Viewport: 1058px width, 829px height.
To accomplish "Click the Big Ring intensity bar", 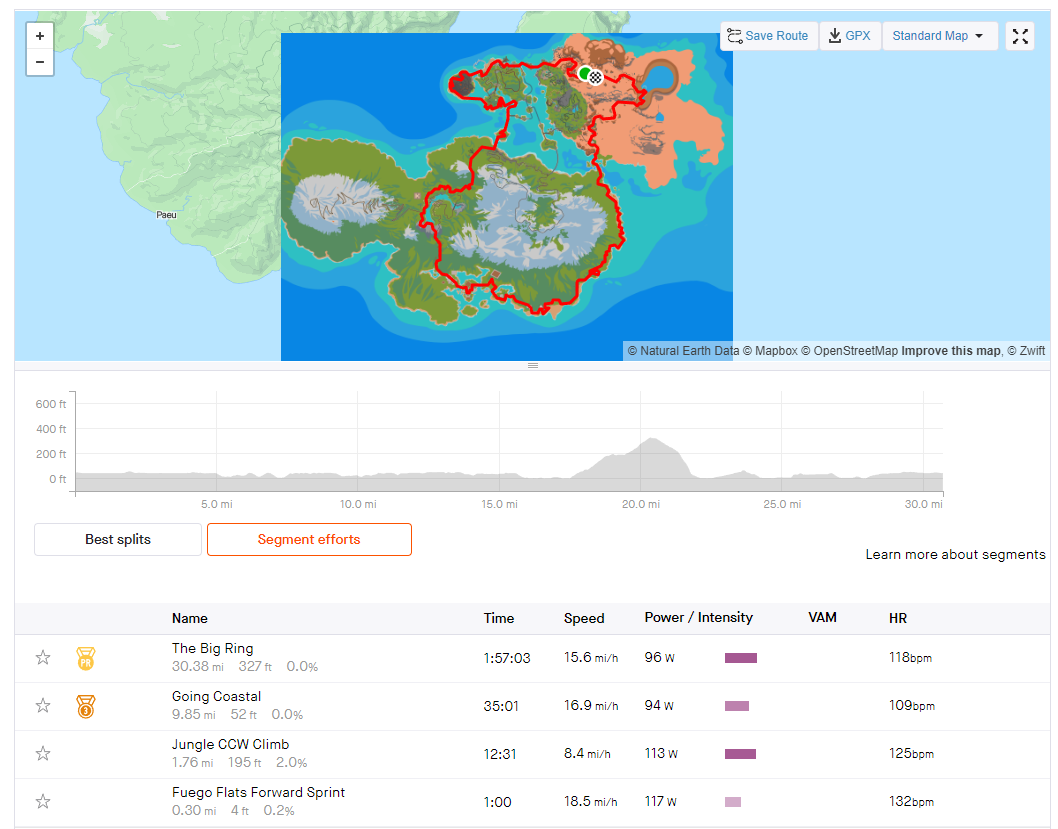I will [x=741, y=658].
